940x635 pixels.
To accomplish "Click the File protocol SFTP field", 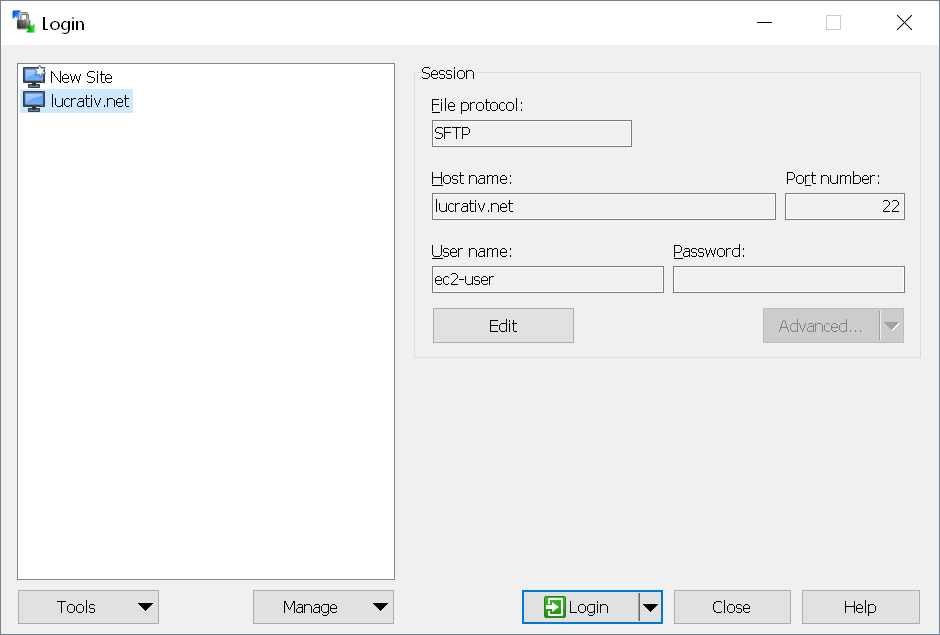I will (x=531, y=133).
